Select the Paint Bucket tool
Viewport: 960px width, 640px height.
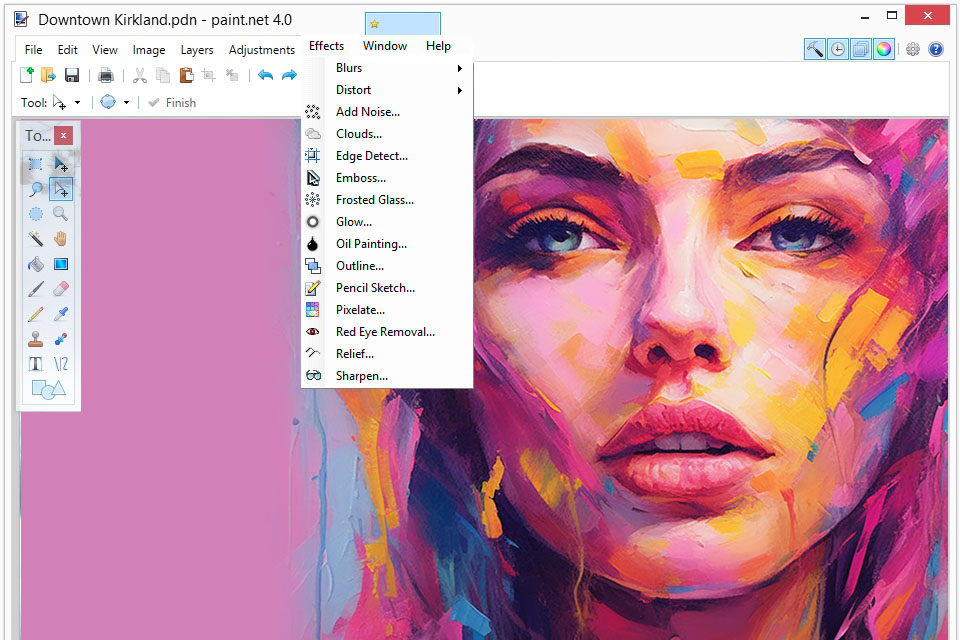pyautogui.click(x=36, y=264)
